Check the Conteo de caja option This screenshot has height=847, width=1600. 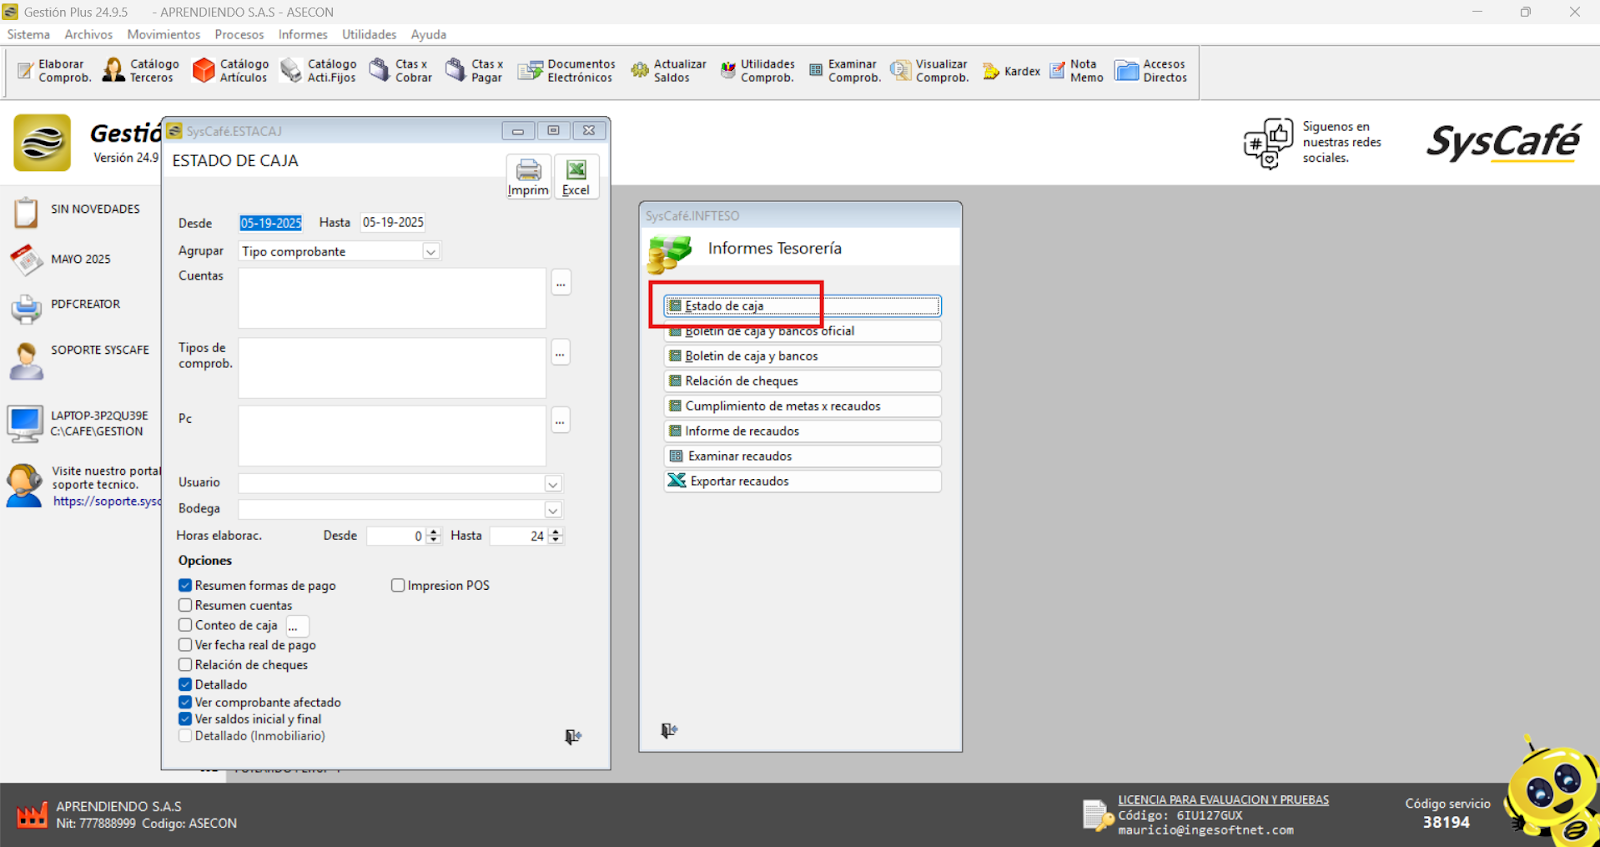(x=185, y=625)
